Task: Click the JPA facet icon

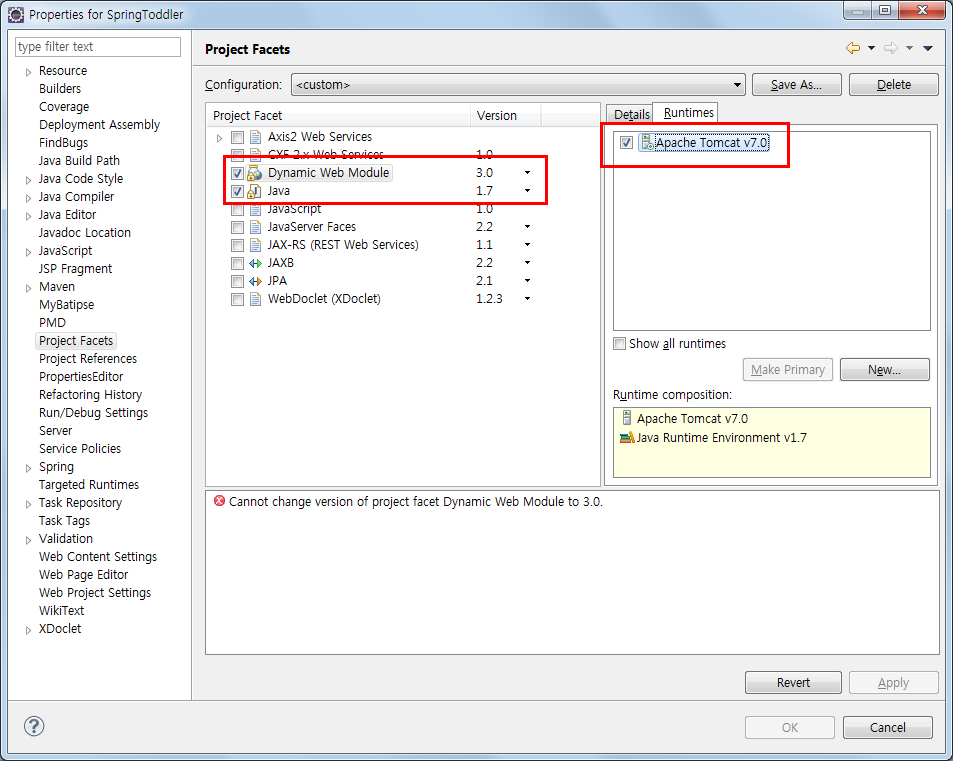Action: [255, 281]
